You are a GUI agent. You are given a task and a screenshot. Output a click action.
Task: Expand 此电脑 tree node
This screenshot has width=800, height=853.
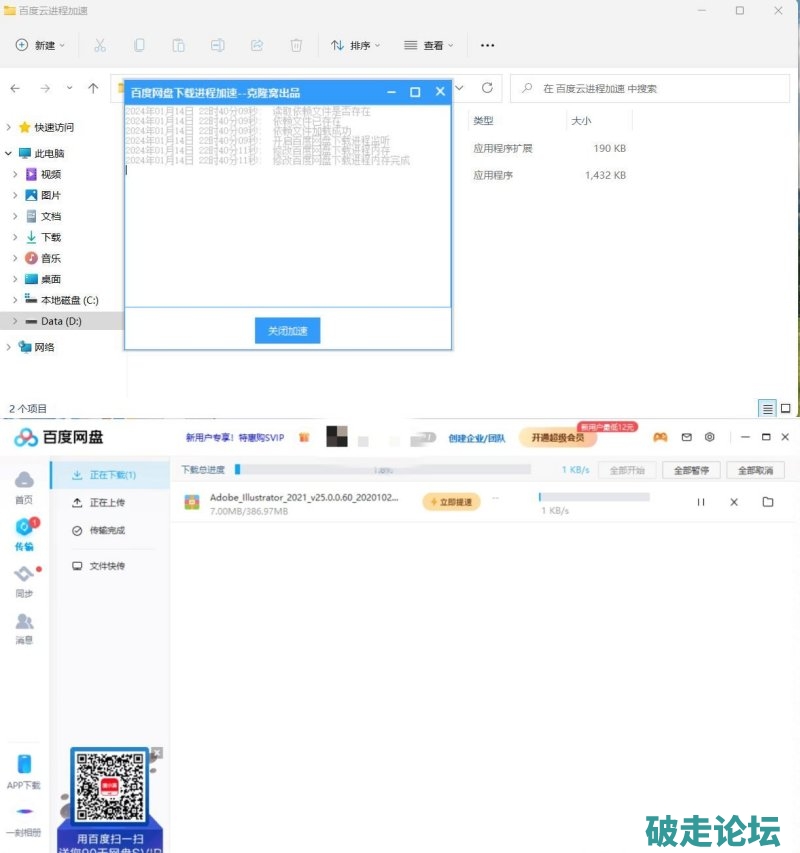[10, 153]
